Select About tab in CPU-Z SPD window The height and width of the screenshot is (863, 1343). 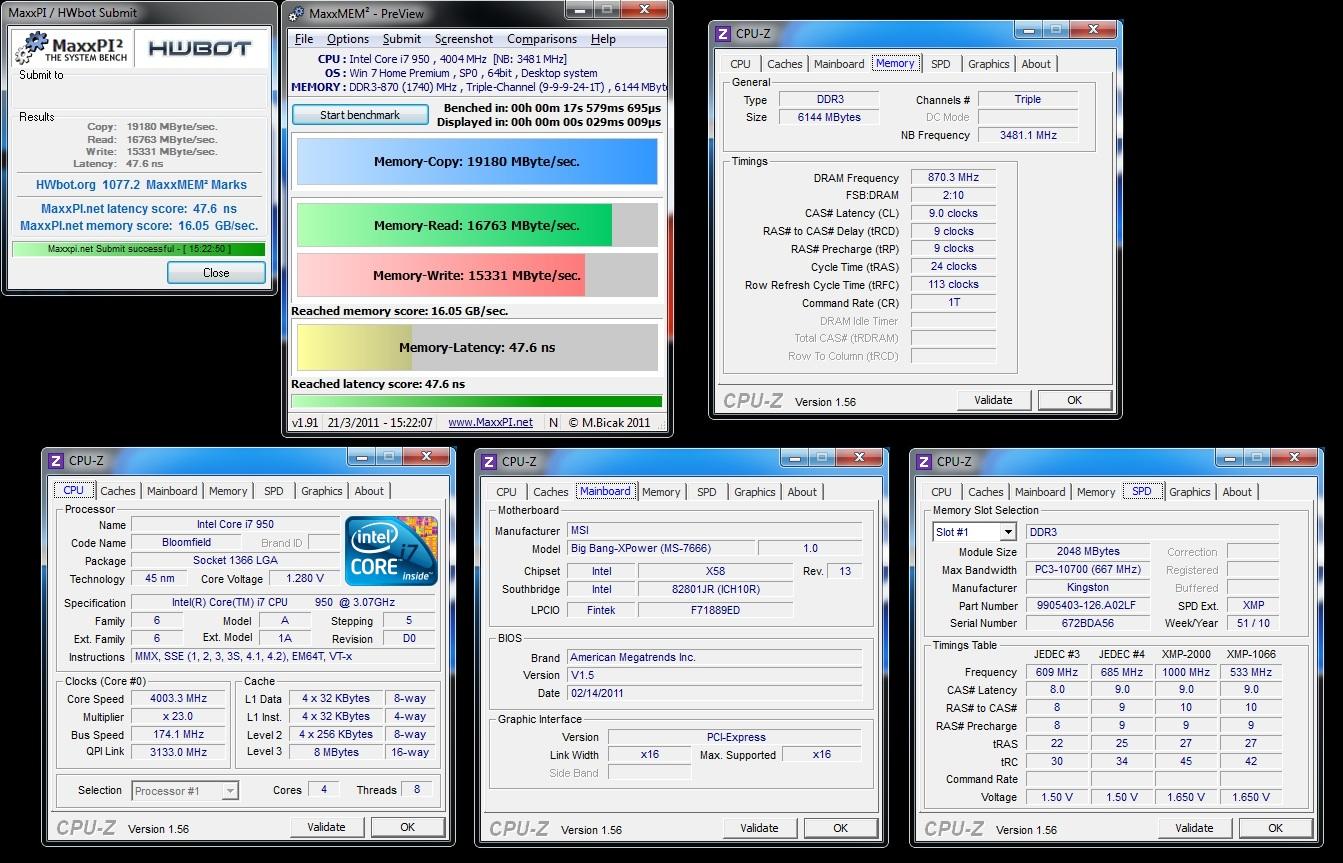(1237, 492)
